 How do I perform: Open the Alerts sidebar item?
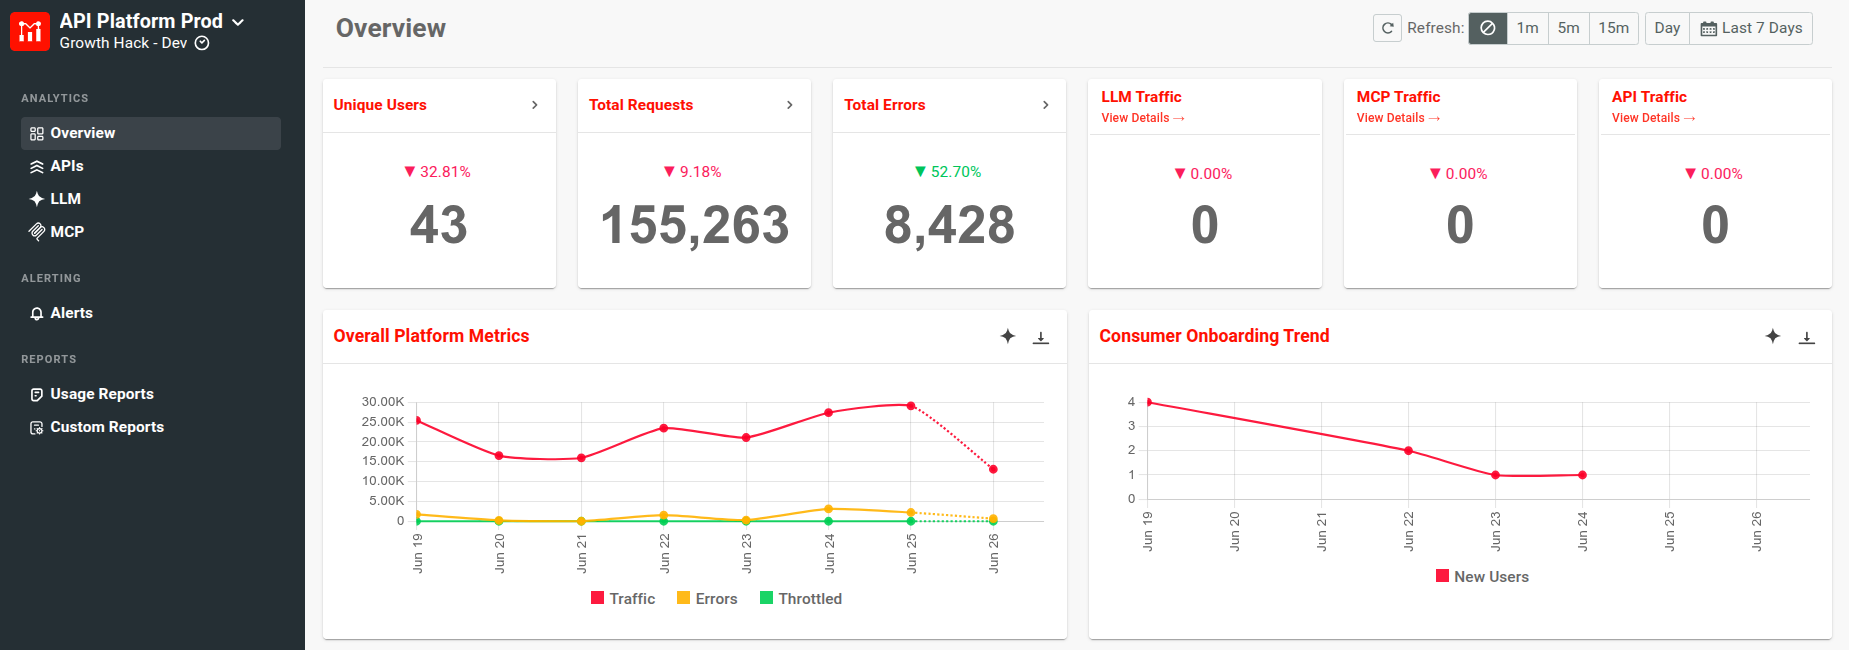pyautogui.click(x=151, y=313)
